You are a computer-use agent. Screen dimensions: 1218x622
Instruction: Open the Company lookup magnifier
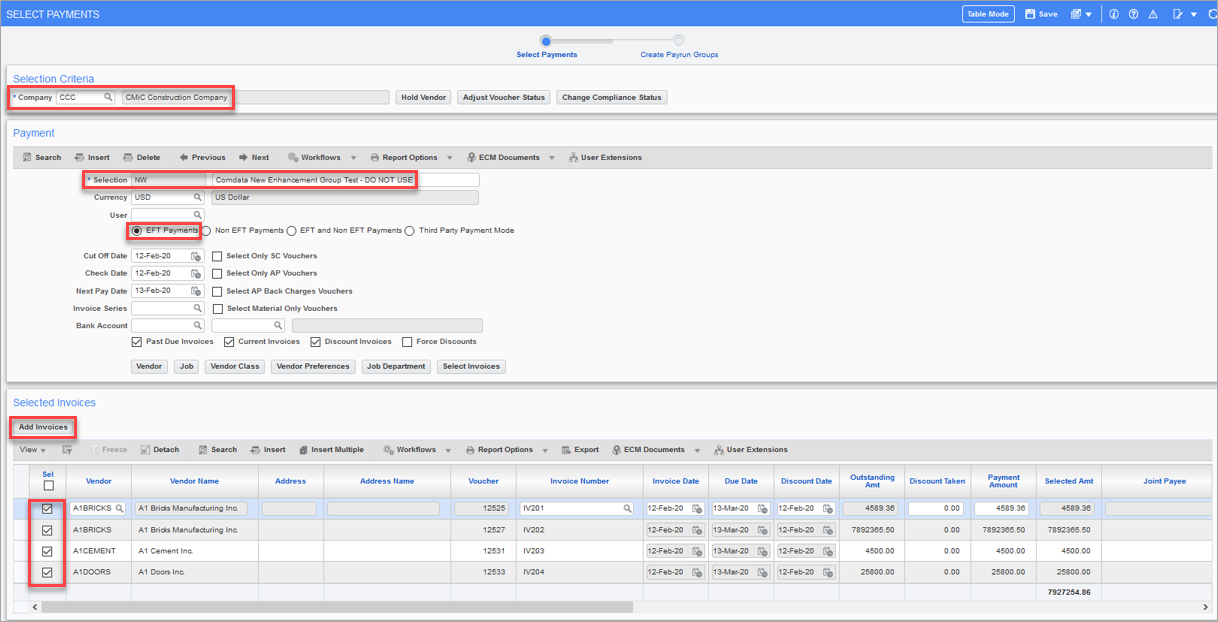[108, 97]
